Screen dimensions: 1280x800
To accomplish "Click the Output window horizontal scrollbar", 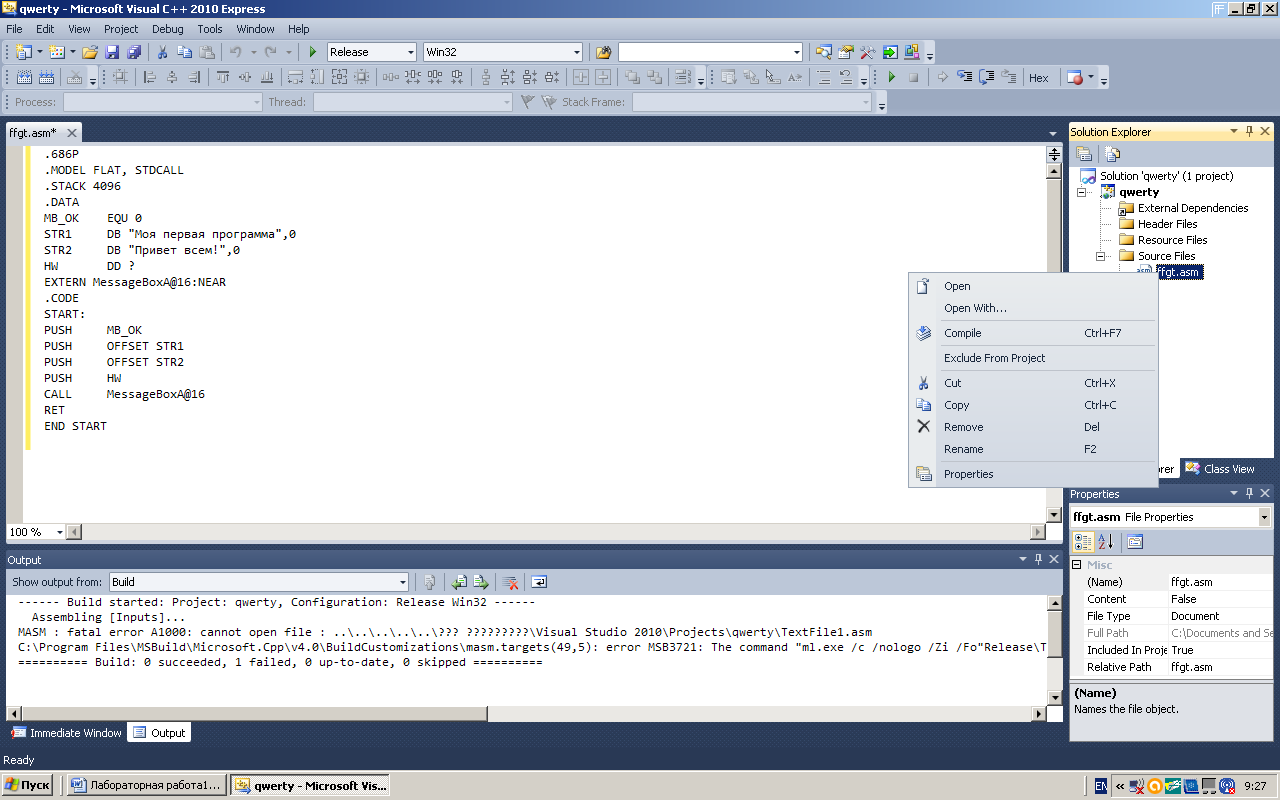I will pyautogui.click(x=525, y=714).
